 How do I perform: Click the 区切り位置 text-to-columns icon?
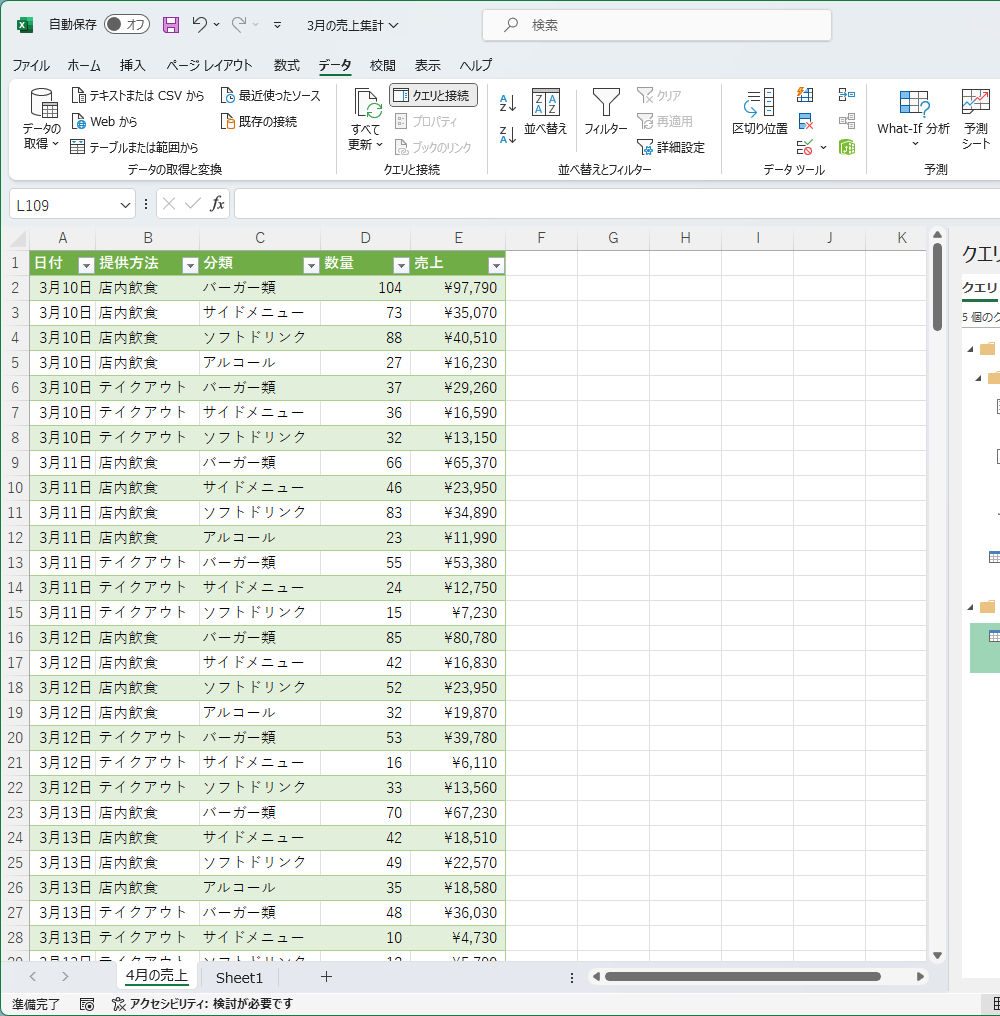click(x=759, y=111)
